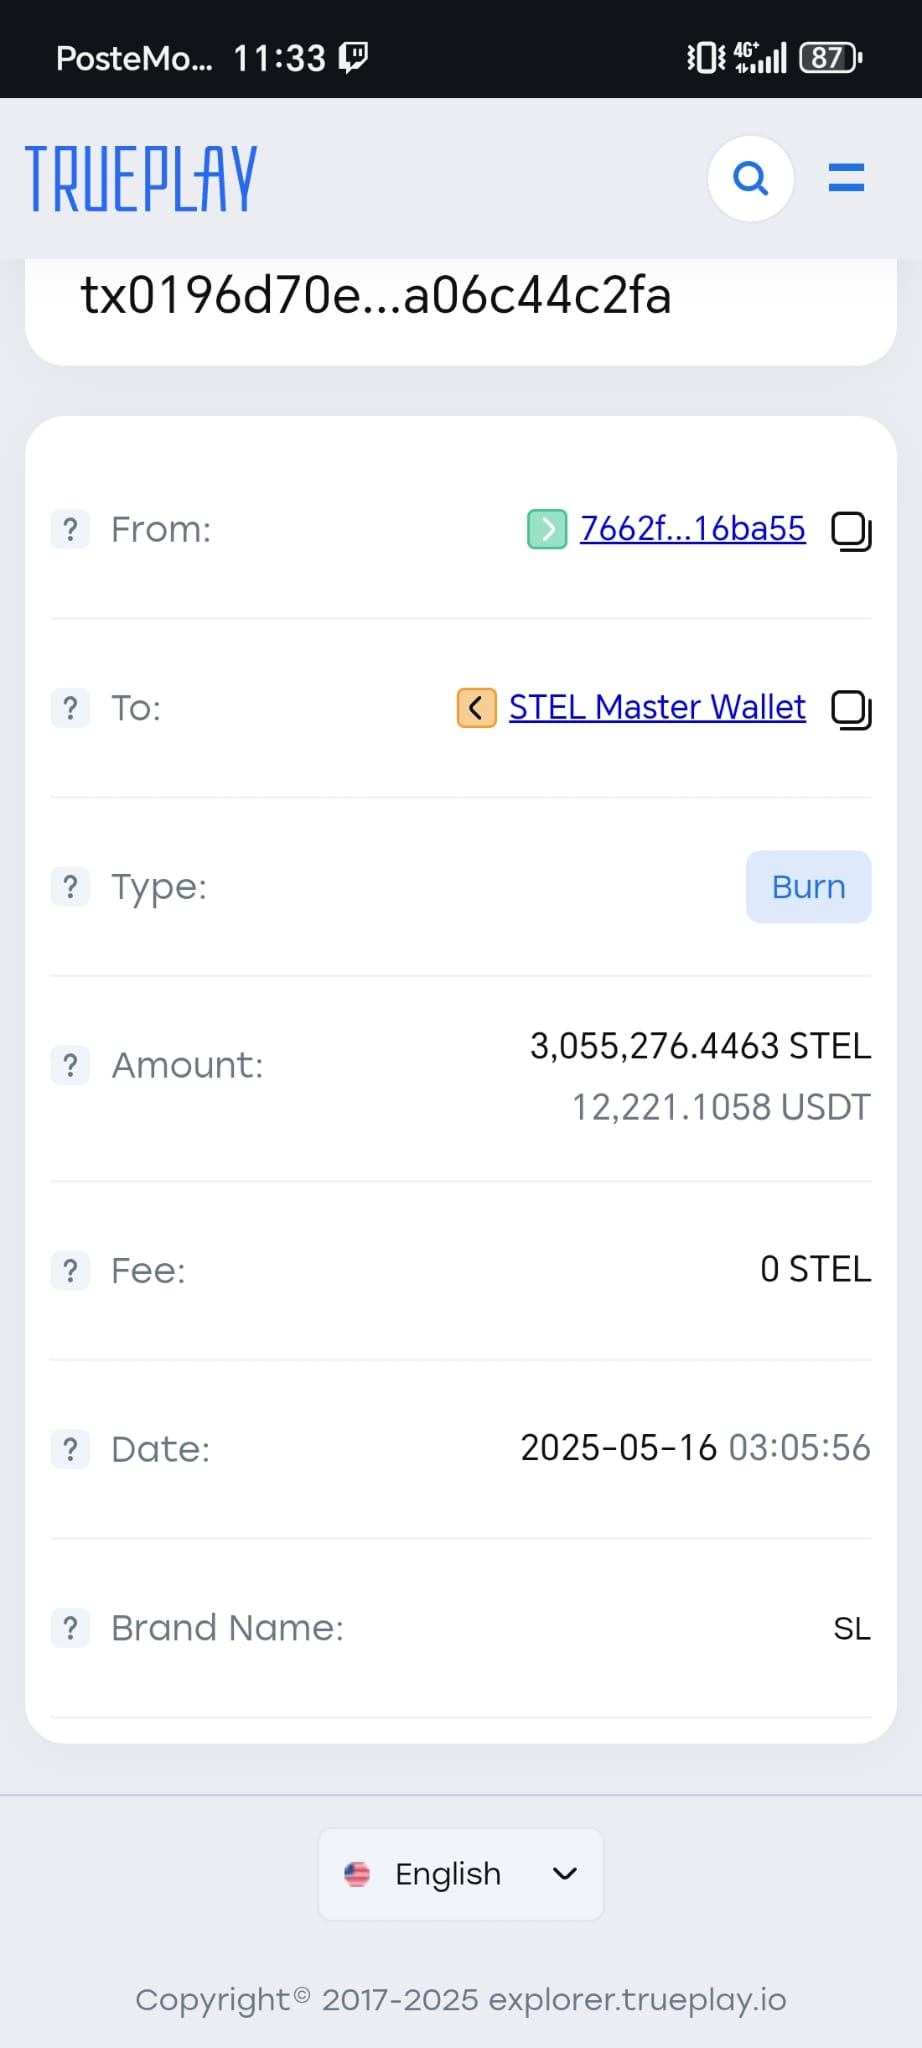Click the help icon next to Brand Name

click(70, 1628)
